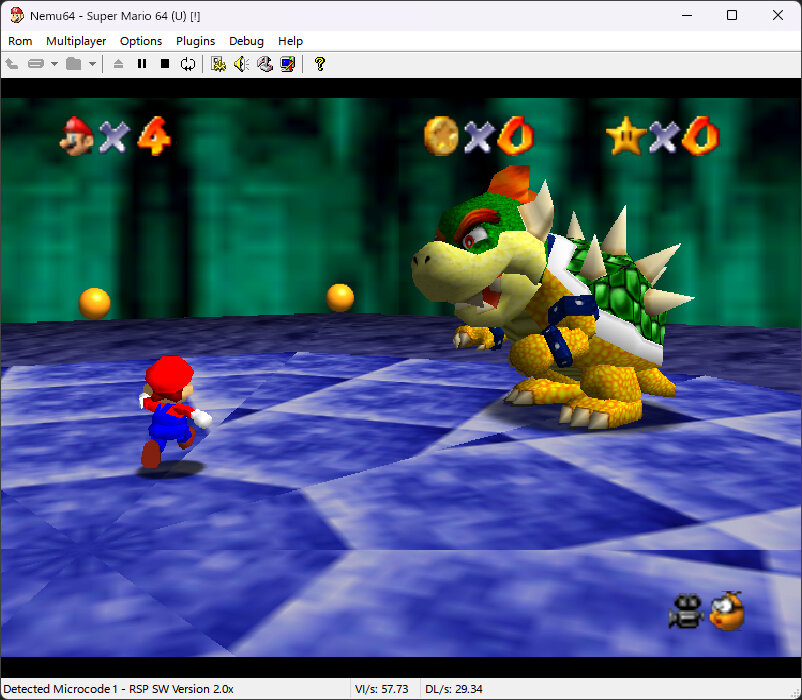Maximize the Nemu64 window
The width and height of the screenshot is (802, 700).
(732, 15)
